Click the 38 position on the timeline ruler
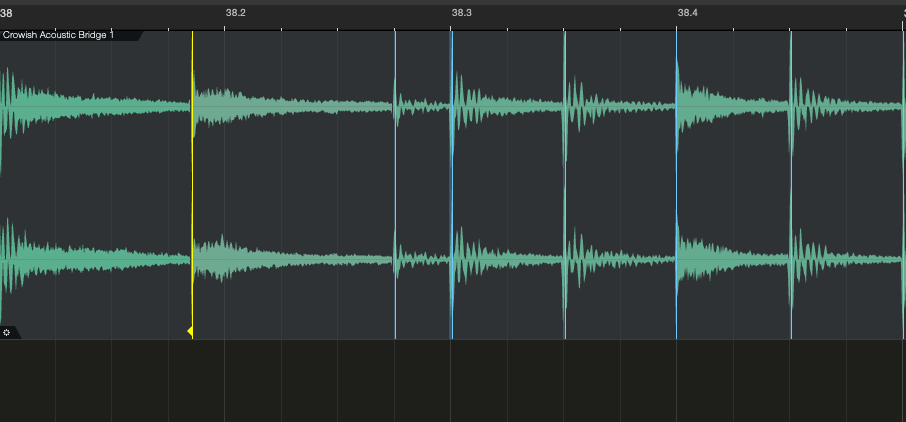The height and width of the screenshot is (422, 906). 7,13
